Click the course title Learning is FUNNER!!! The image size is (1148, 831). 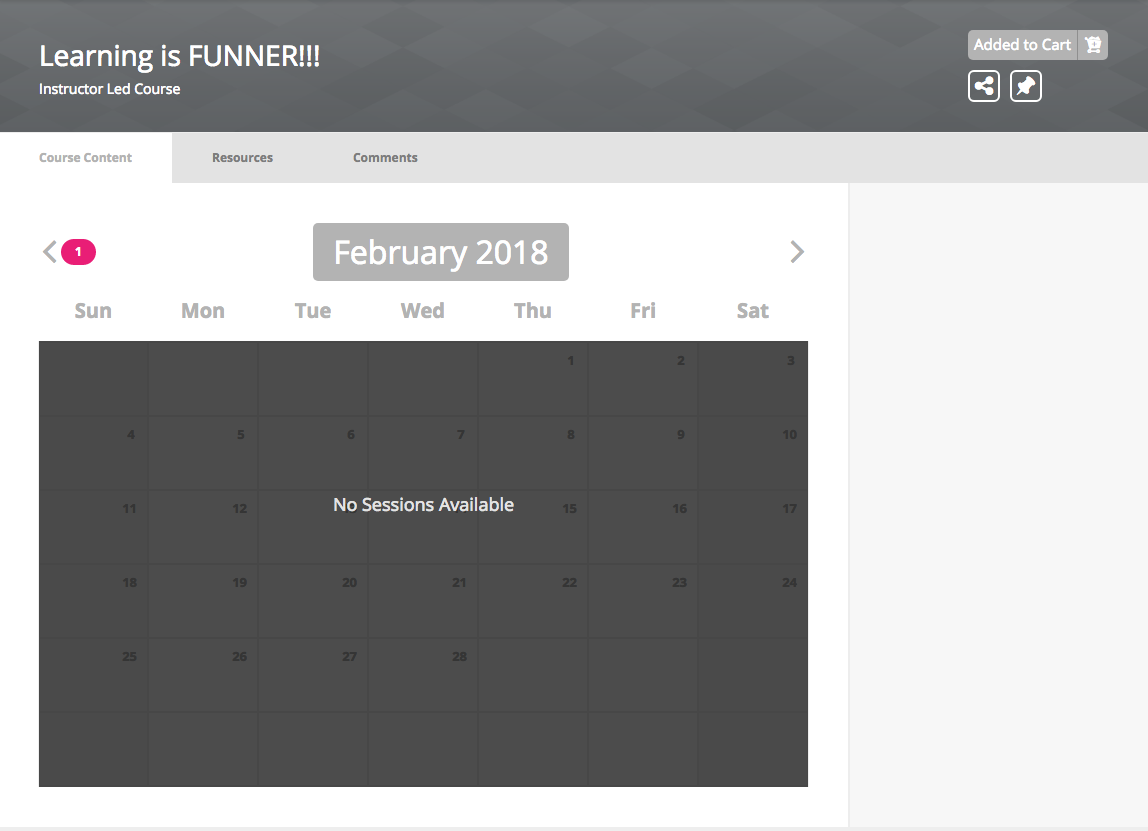coord(179,56)
